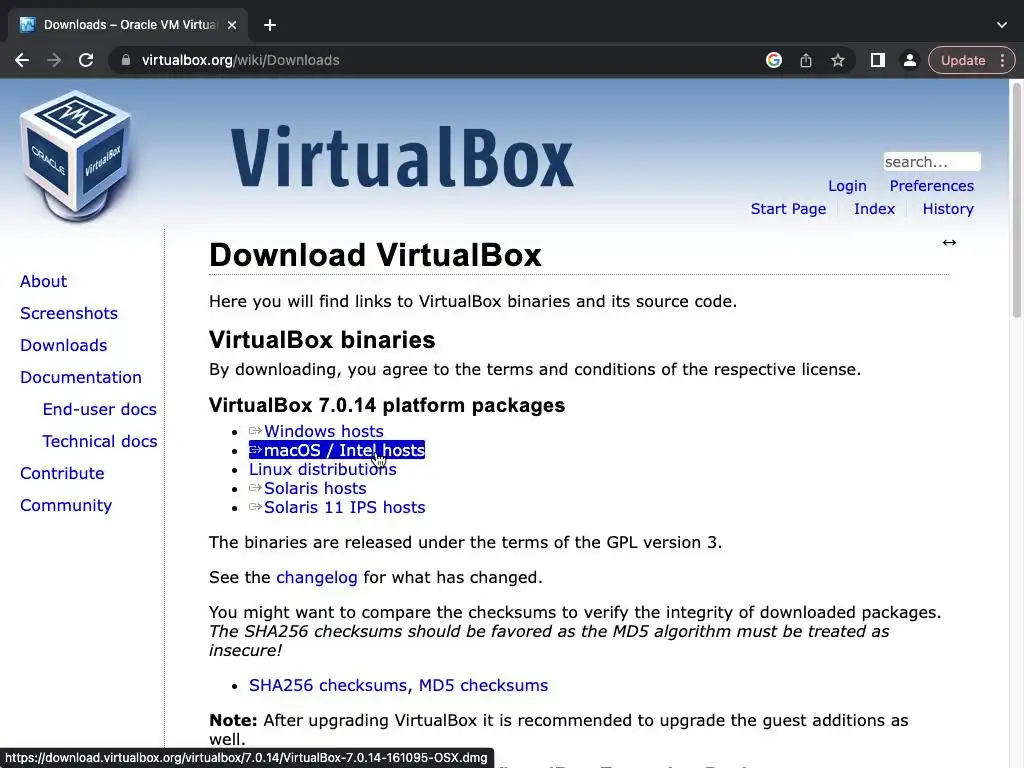Click the search input box
The image size is (1024, 768).
pyautogui.click(x=932, y=161)
